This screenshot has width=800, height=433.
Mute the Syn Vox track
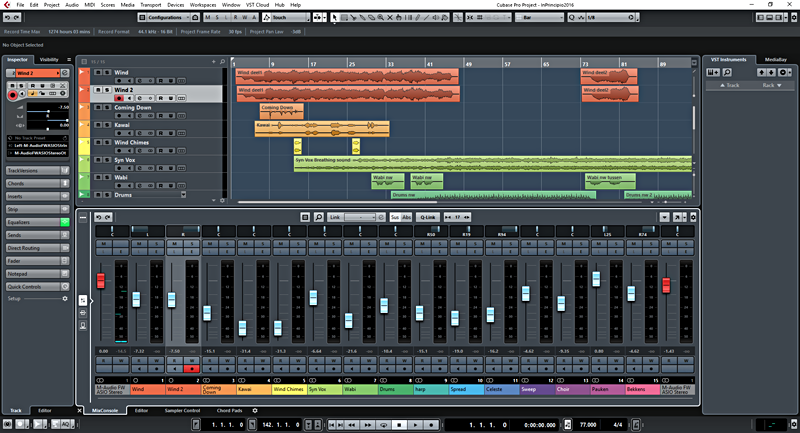click(x=98, y=160)
